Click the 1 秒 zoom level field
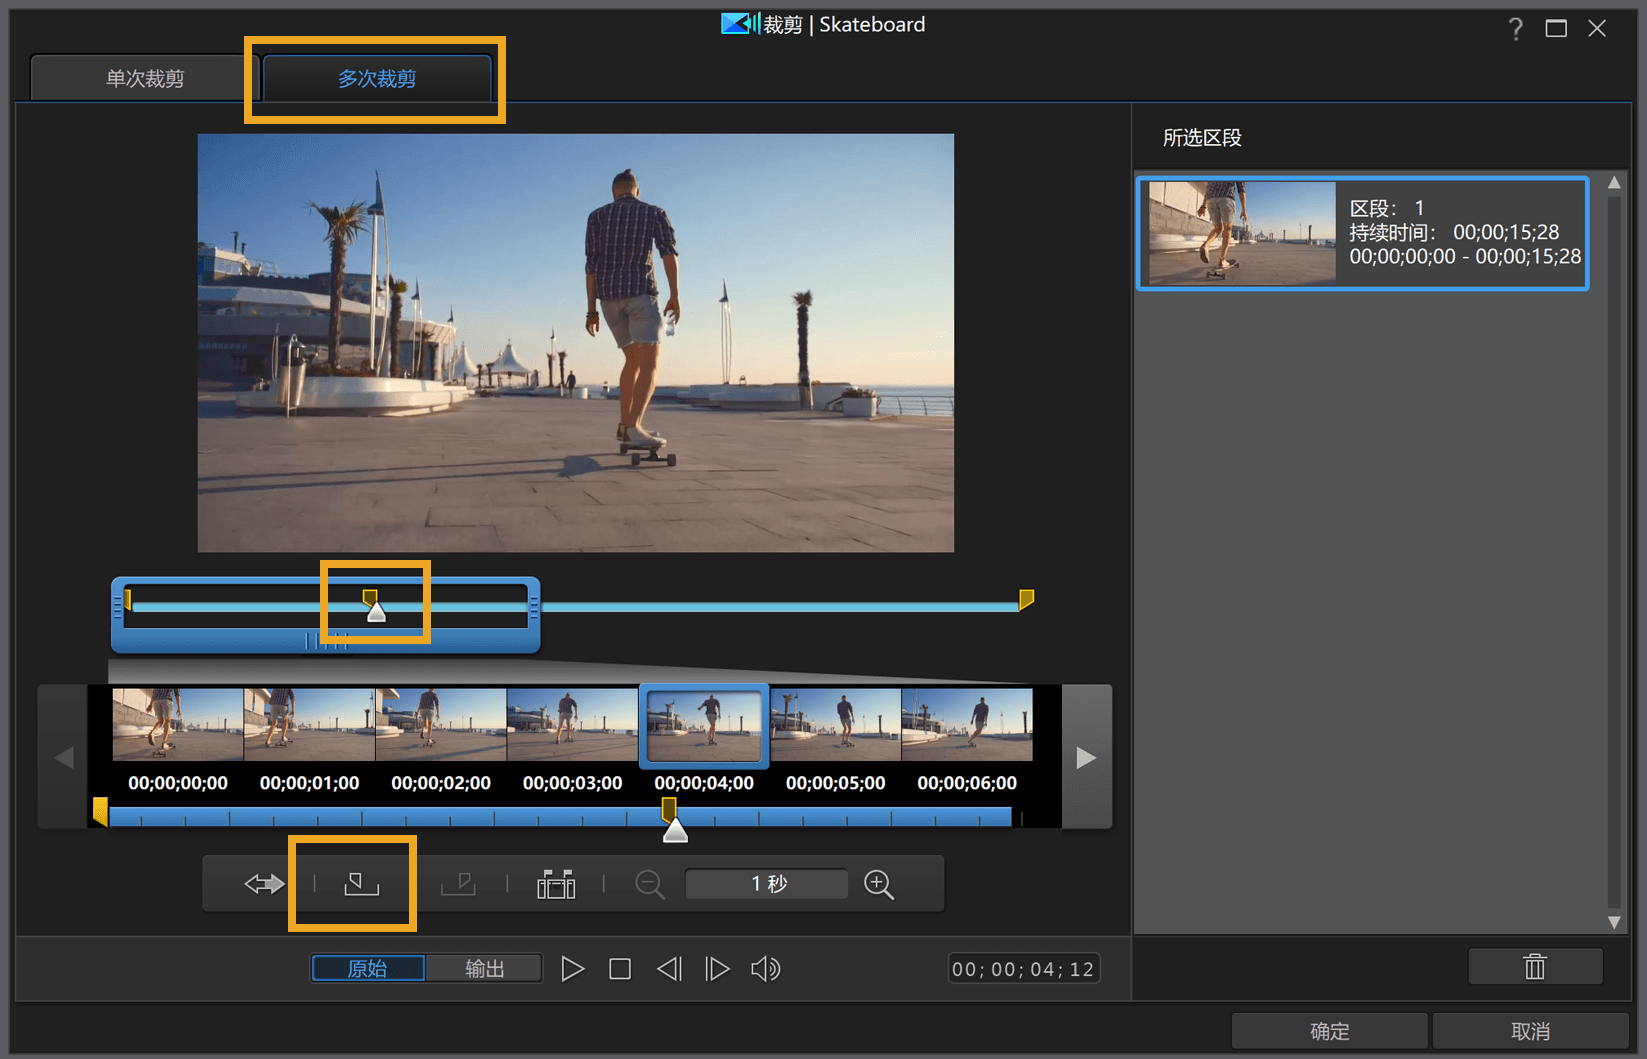The height and width of the screenshot is (1059, 1647). click(x=767, y=884)
